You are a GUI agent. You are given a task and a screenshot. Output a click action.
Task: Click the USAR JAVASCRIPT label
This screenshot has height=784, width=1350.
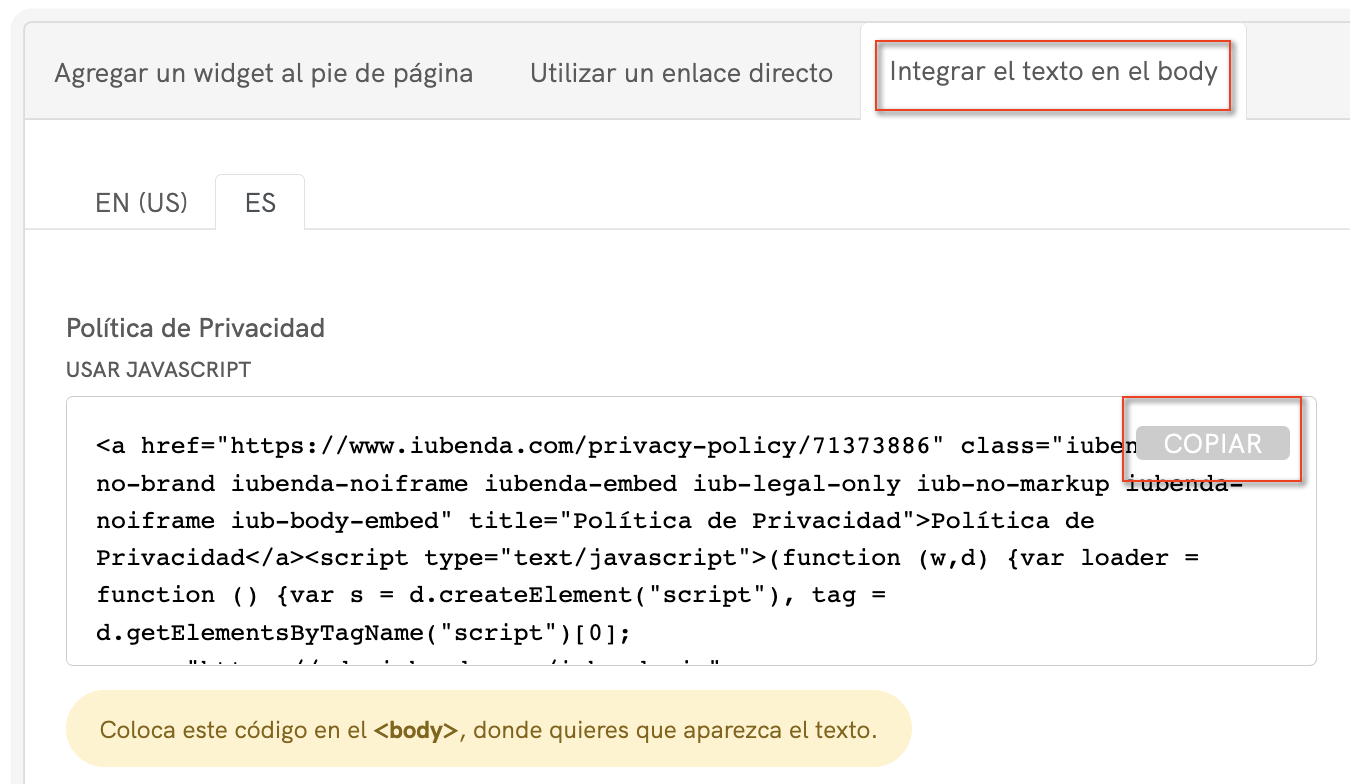coord(158,369)
